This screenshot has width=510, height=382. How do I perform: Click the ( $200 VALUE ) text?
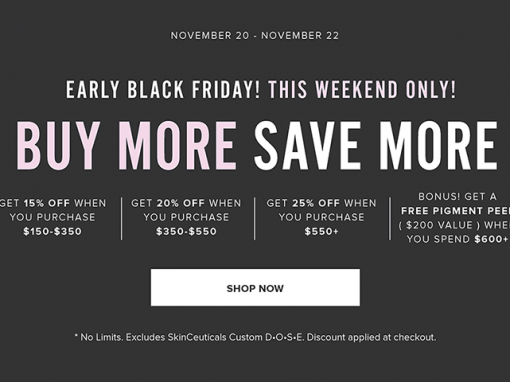coord(439,225)
